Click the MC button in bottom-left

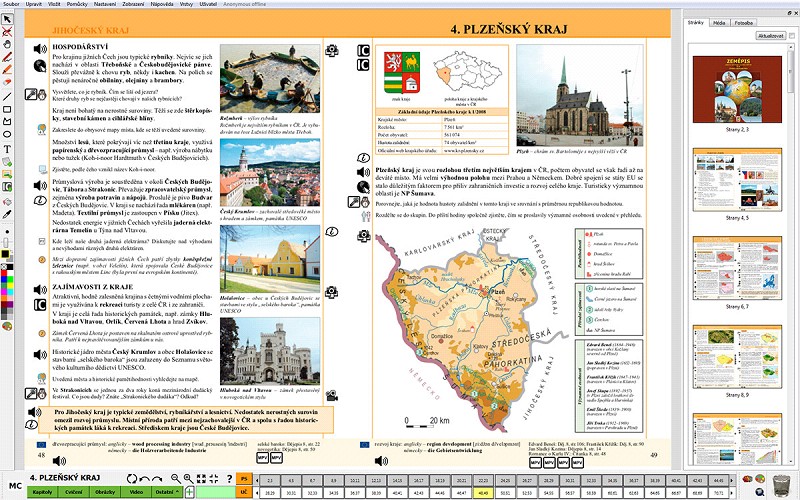[15, 486]
